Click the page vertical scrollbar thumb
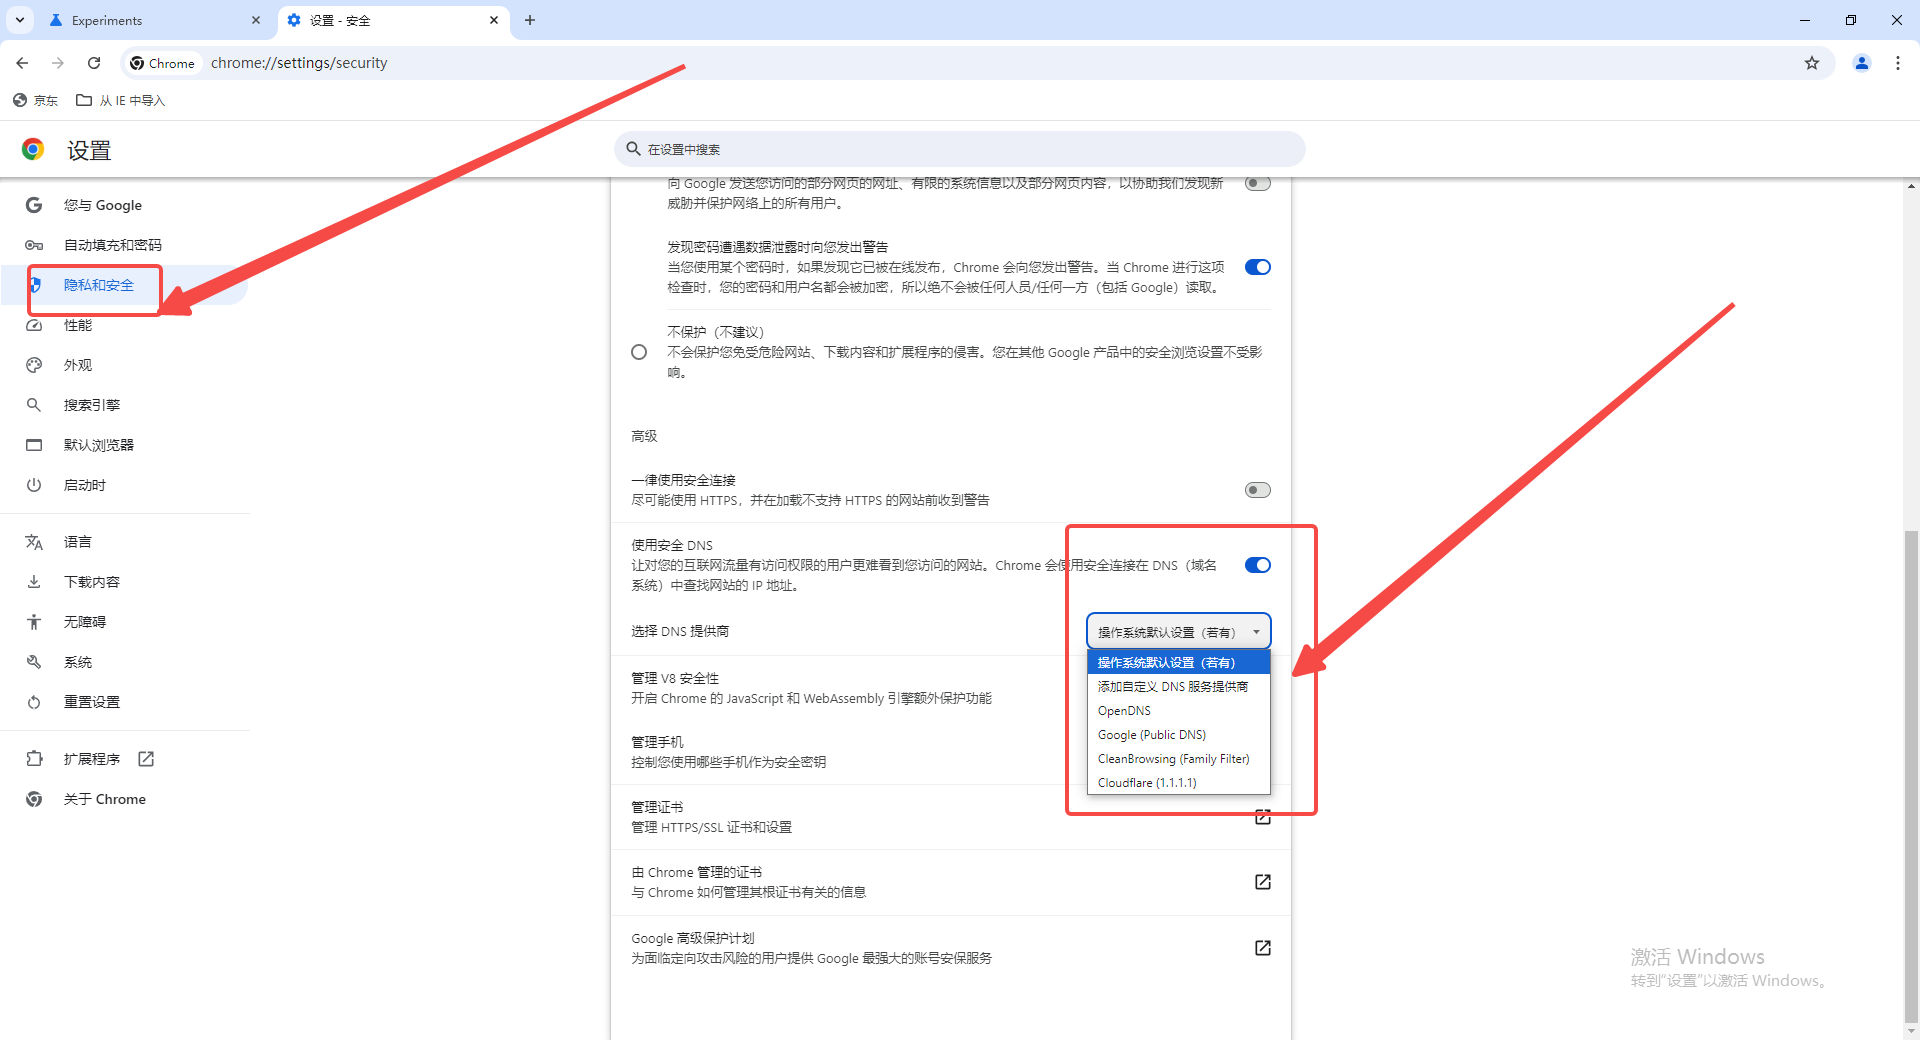 tap(1911, 775)
